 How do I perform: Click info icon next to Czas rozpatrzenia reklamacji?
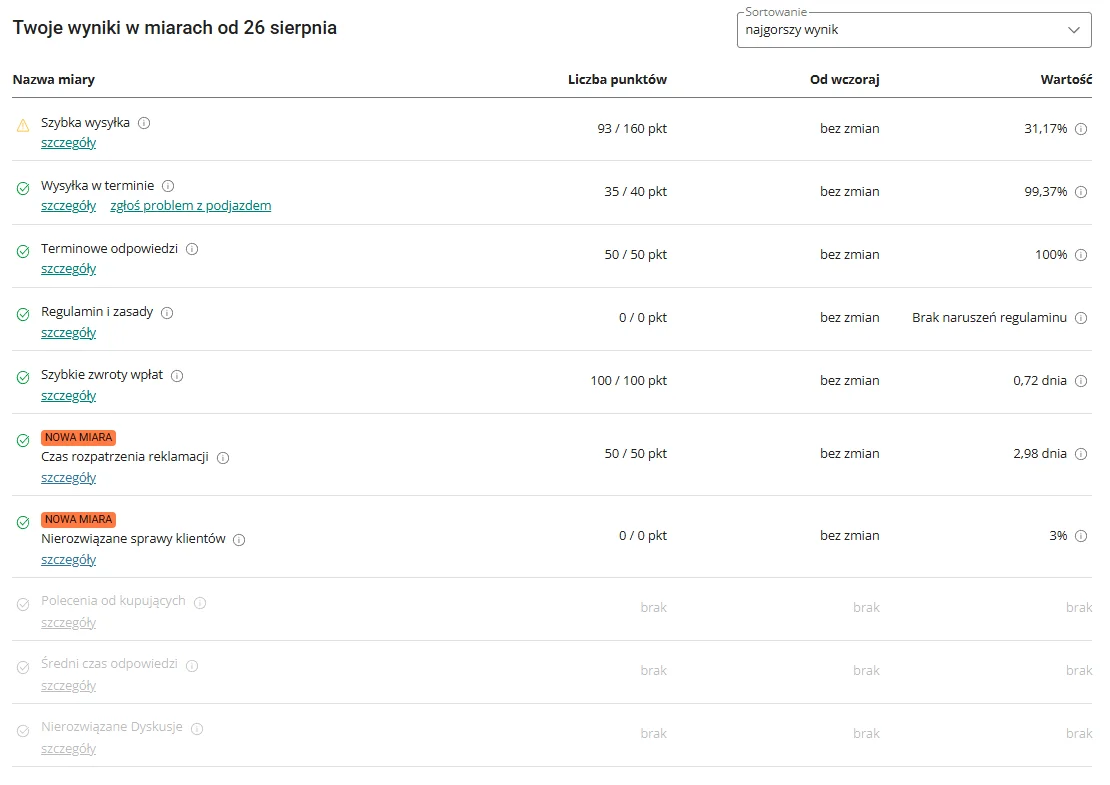pyautogui.click(x=223, y=458)
